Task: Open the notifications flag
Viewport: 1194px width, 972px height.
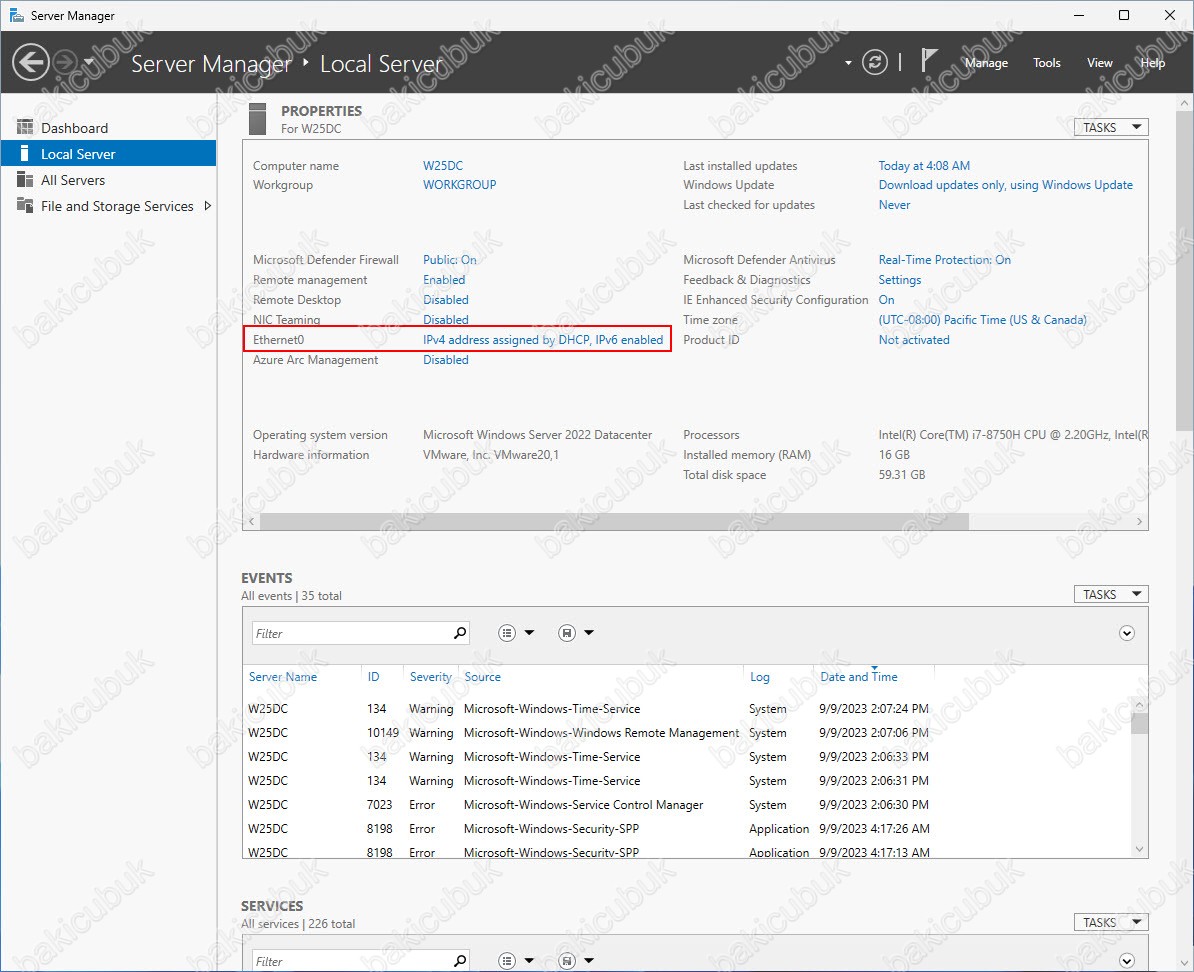Action: click(x=928, y=61)
